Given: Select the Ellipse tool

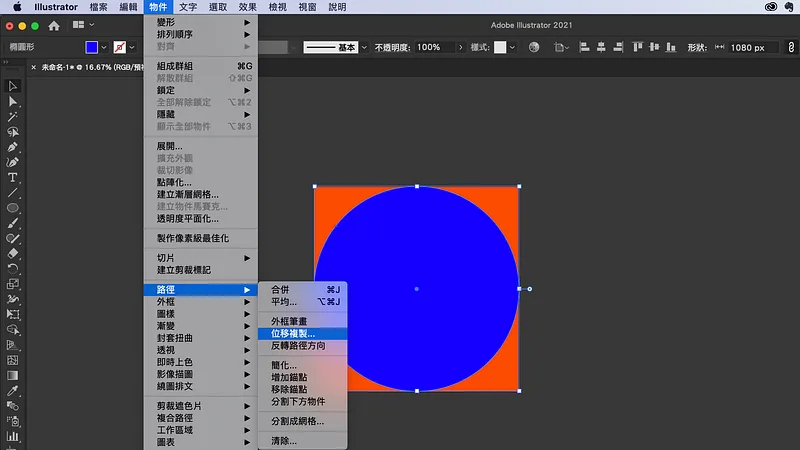Looking at the screenshot, I should (13, 208).
